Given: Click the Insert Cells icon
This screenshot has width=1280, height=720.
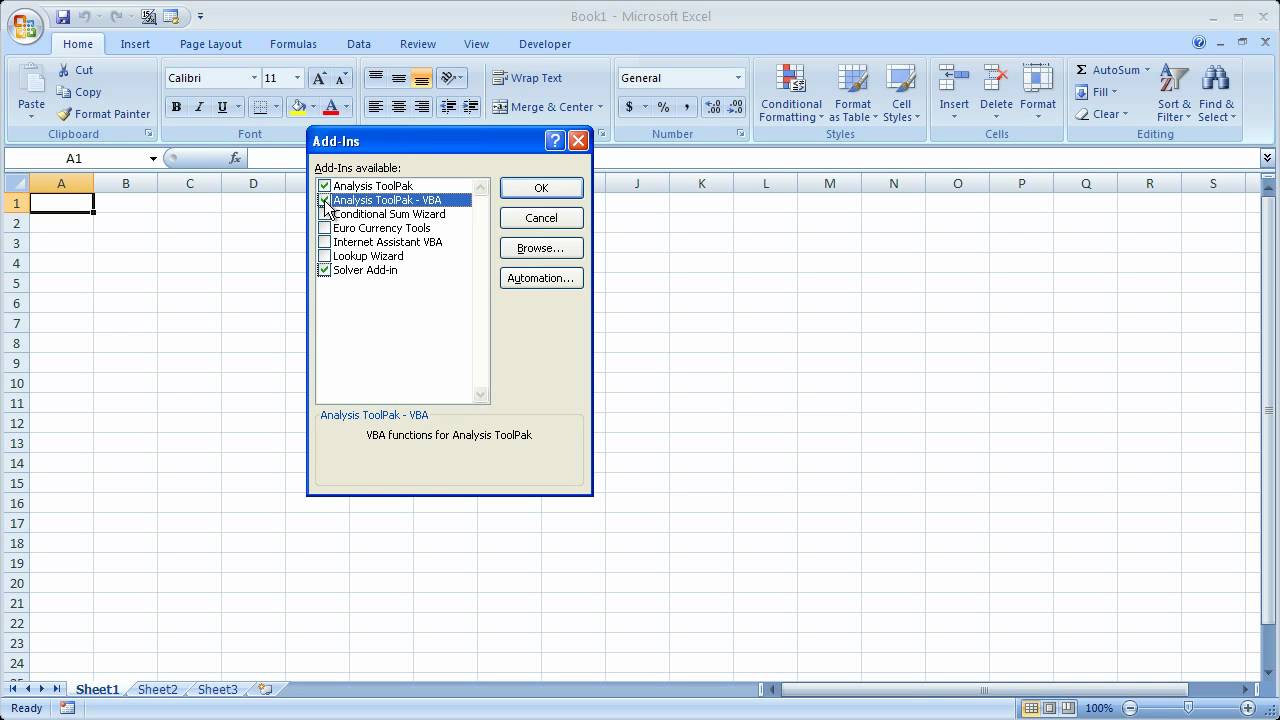Looking at the screenshot, I should click(x=953, y=79).
